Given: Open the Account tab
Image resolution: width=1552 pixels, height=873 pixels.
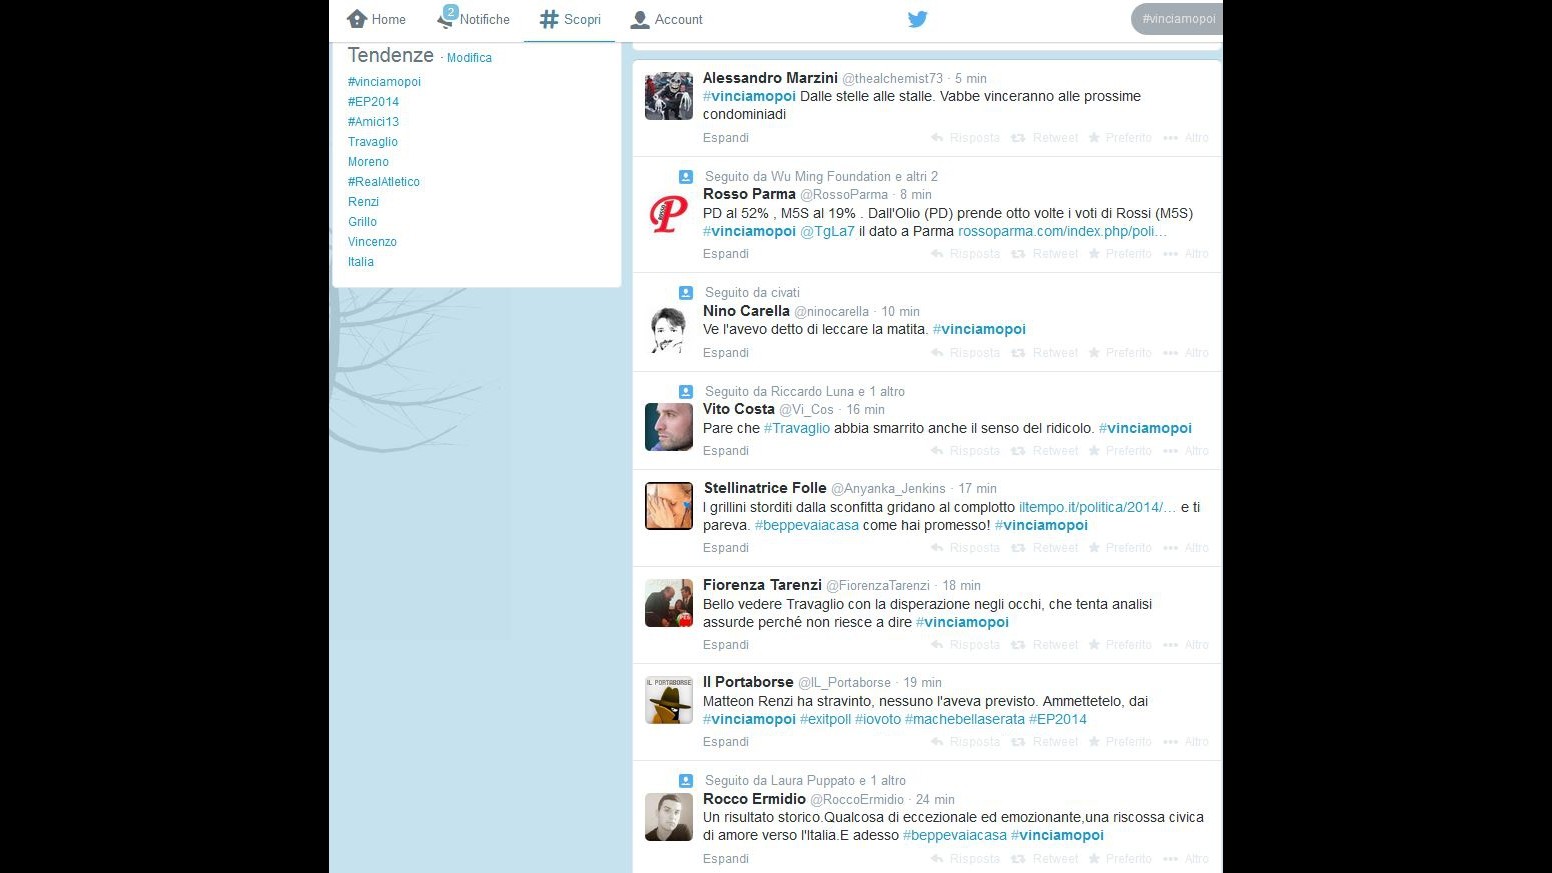Looking at the screenshot, I should pos(666,19).
